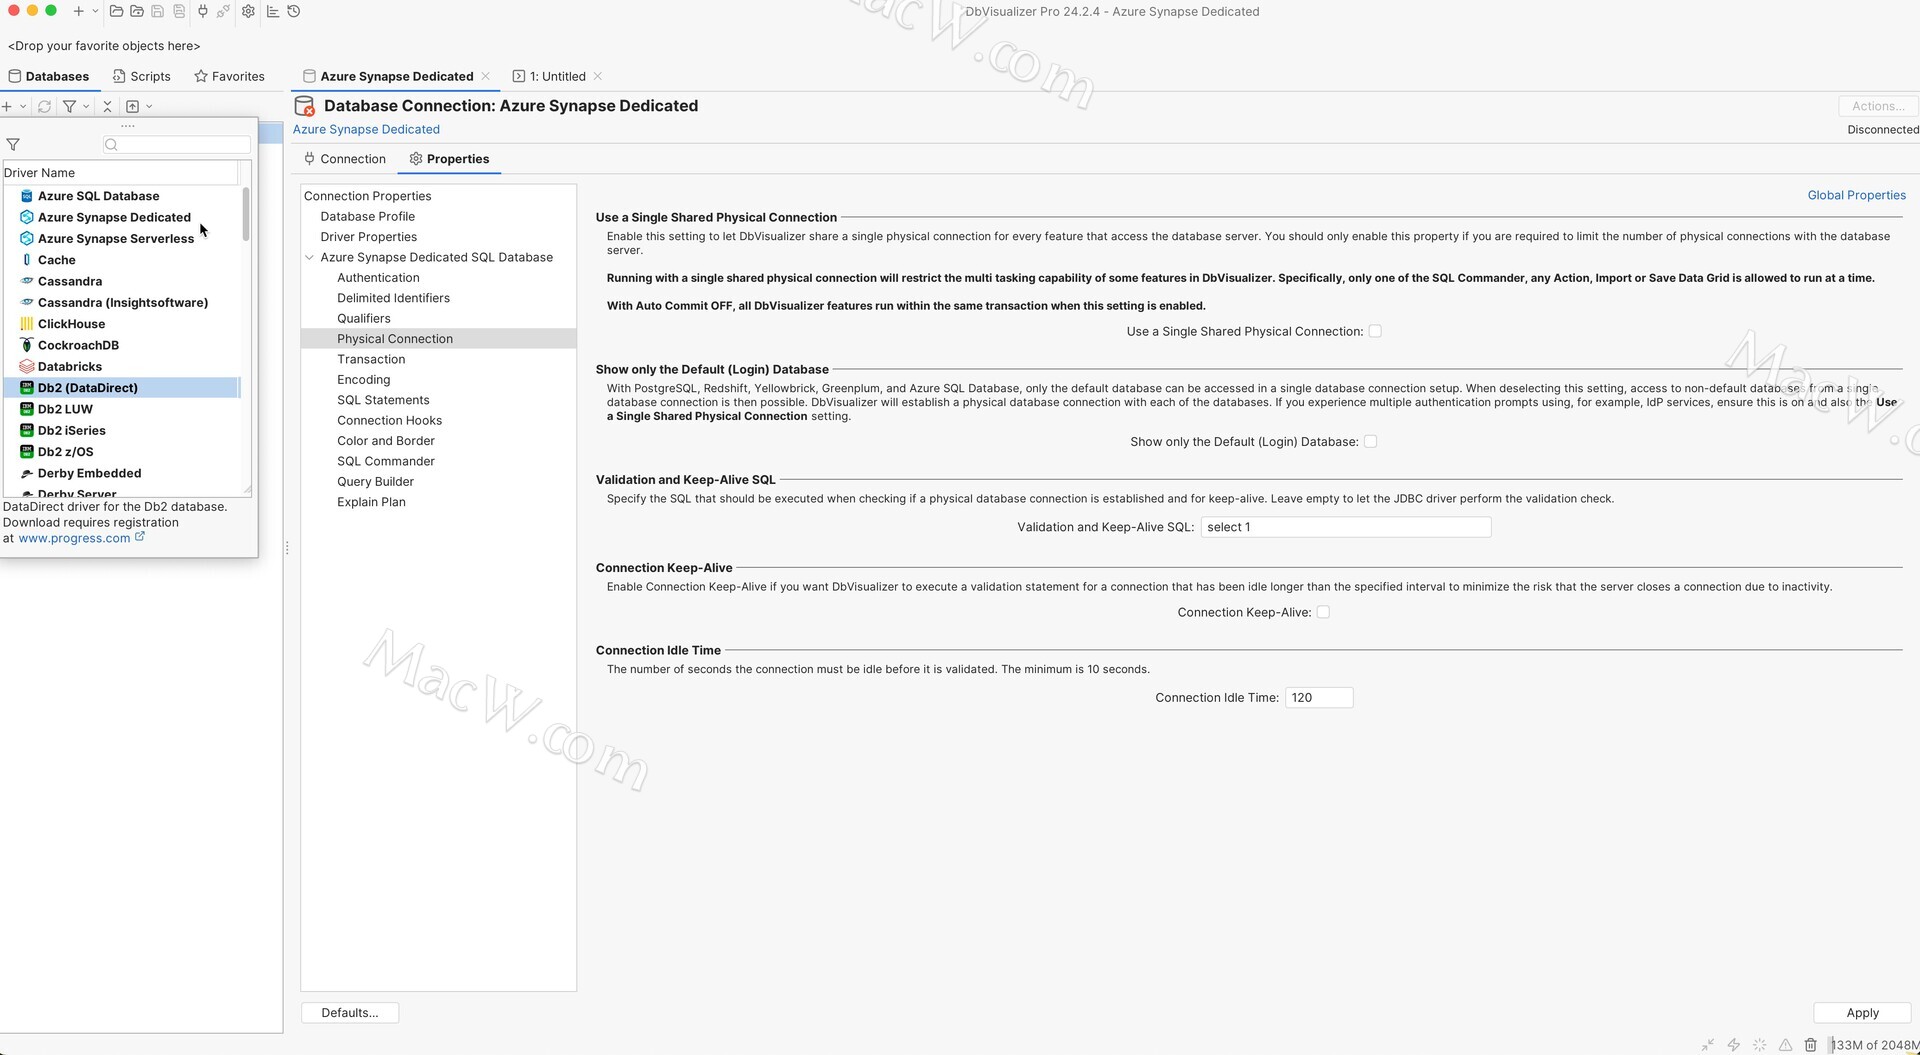Select Color and Border tree item

pos(385,441)
